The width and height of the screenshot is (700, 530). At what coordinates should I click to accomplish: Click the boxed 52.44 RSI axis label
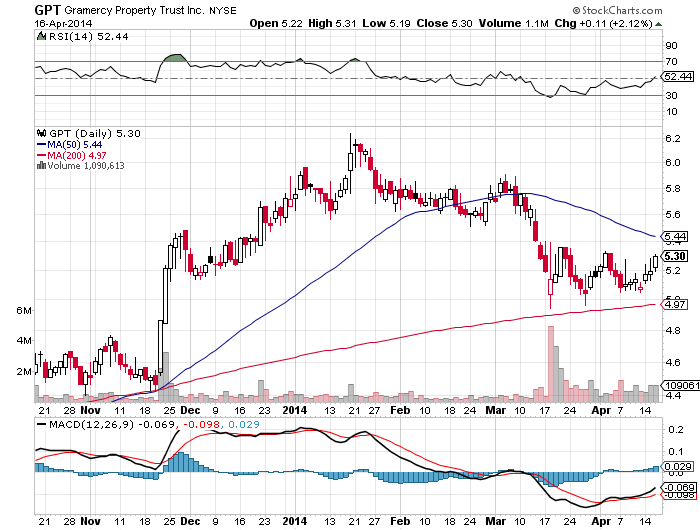click(x=678, y=77)
